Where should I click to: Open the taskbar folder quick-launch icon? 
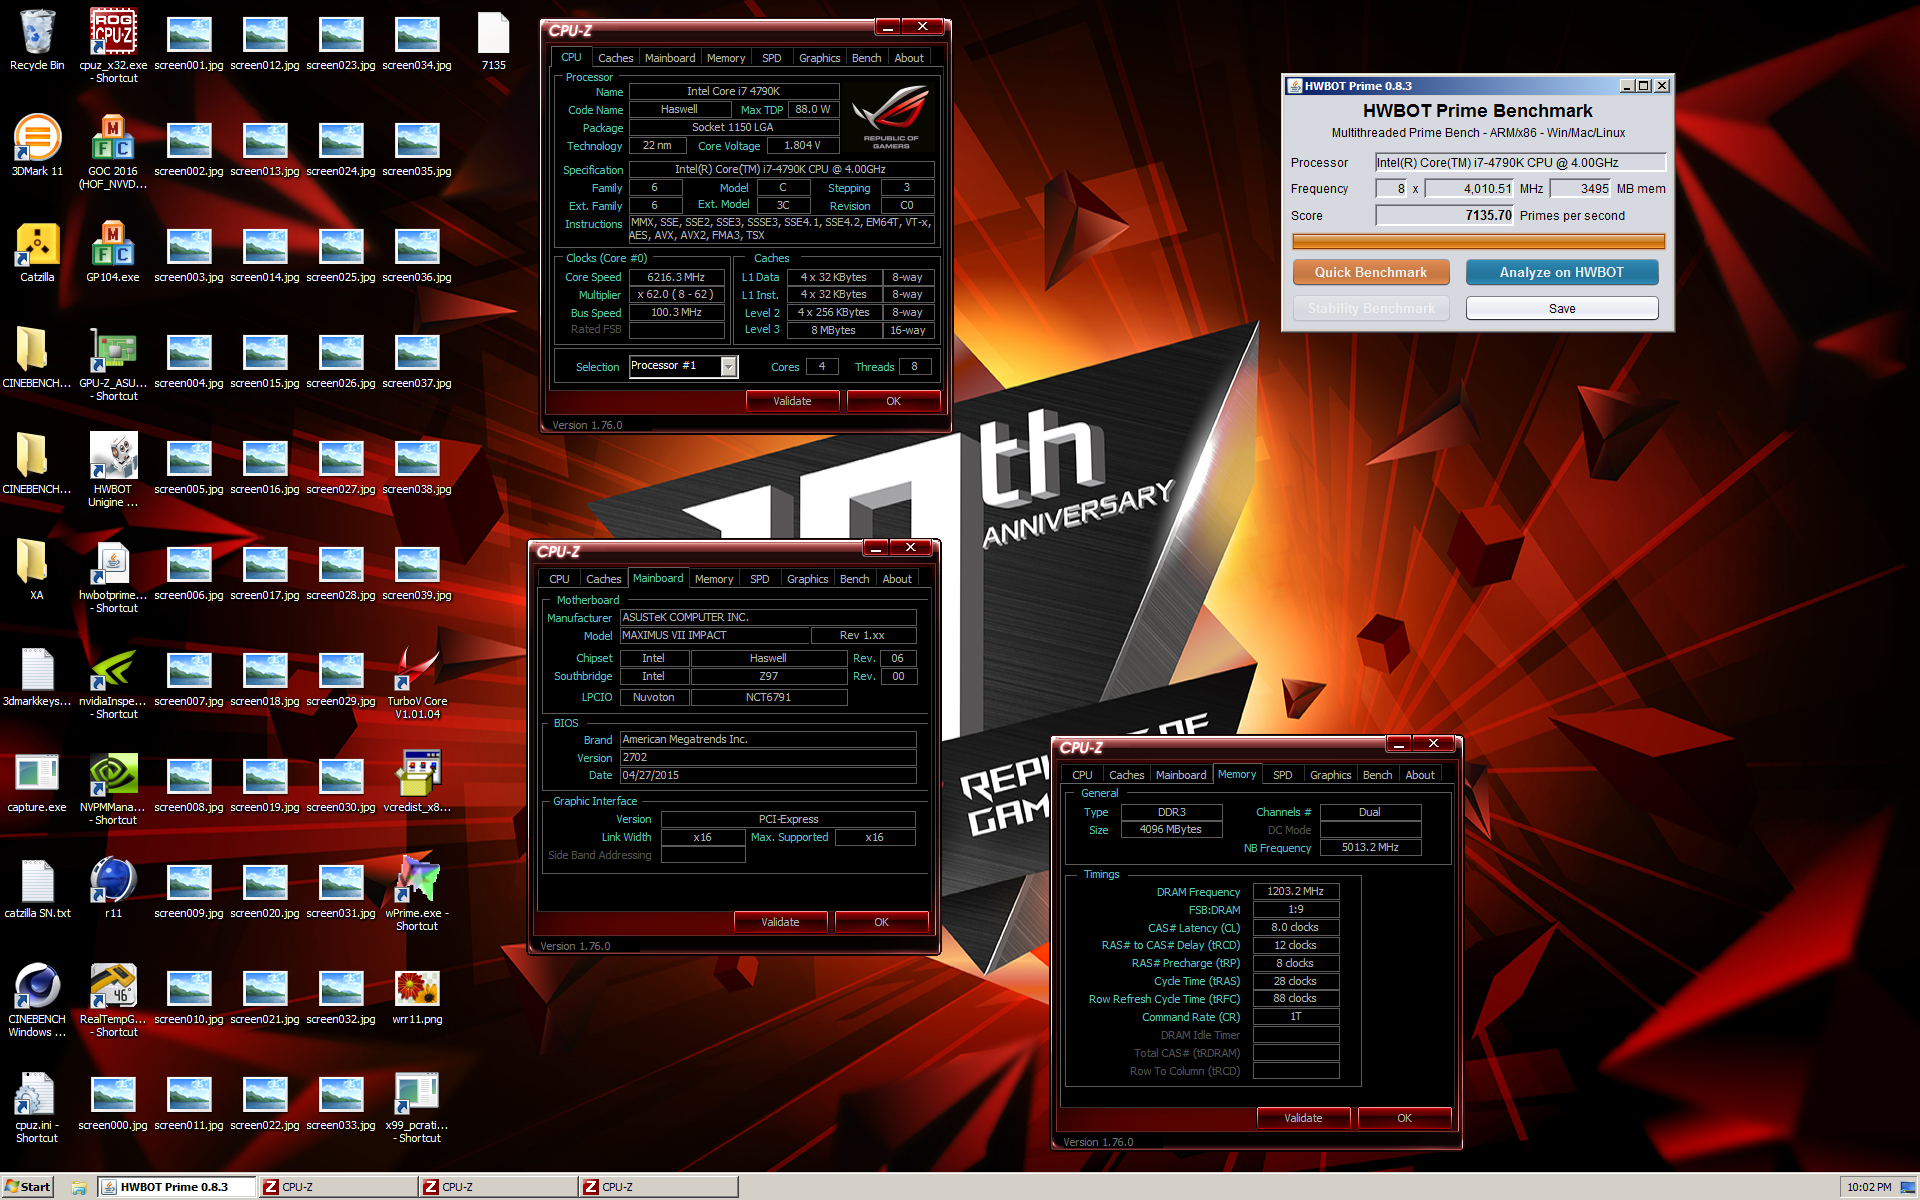[x=79, y=1188]
